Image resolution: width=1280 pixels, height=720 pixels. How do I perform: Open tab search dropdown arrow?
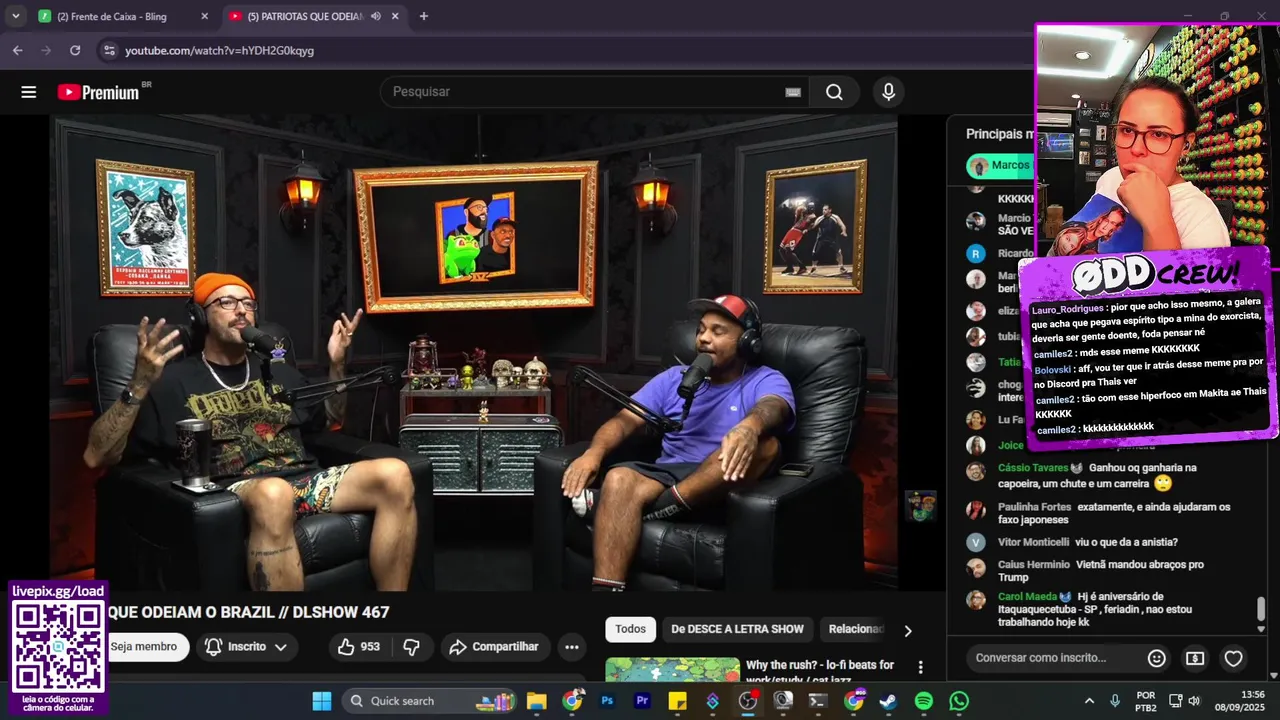click(x=15, y=16)
